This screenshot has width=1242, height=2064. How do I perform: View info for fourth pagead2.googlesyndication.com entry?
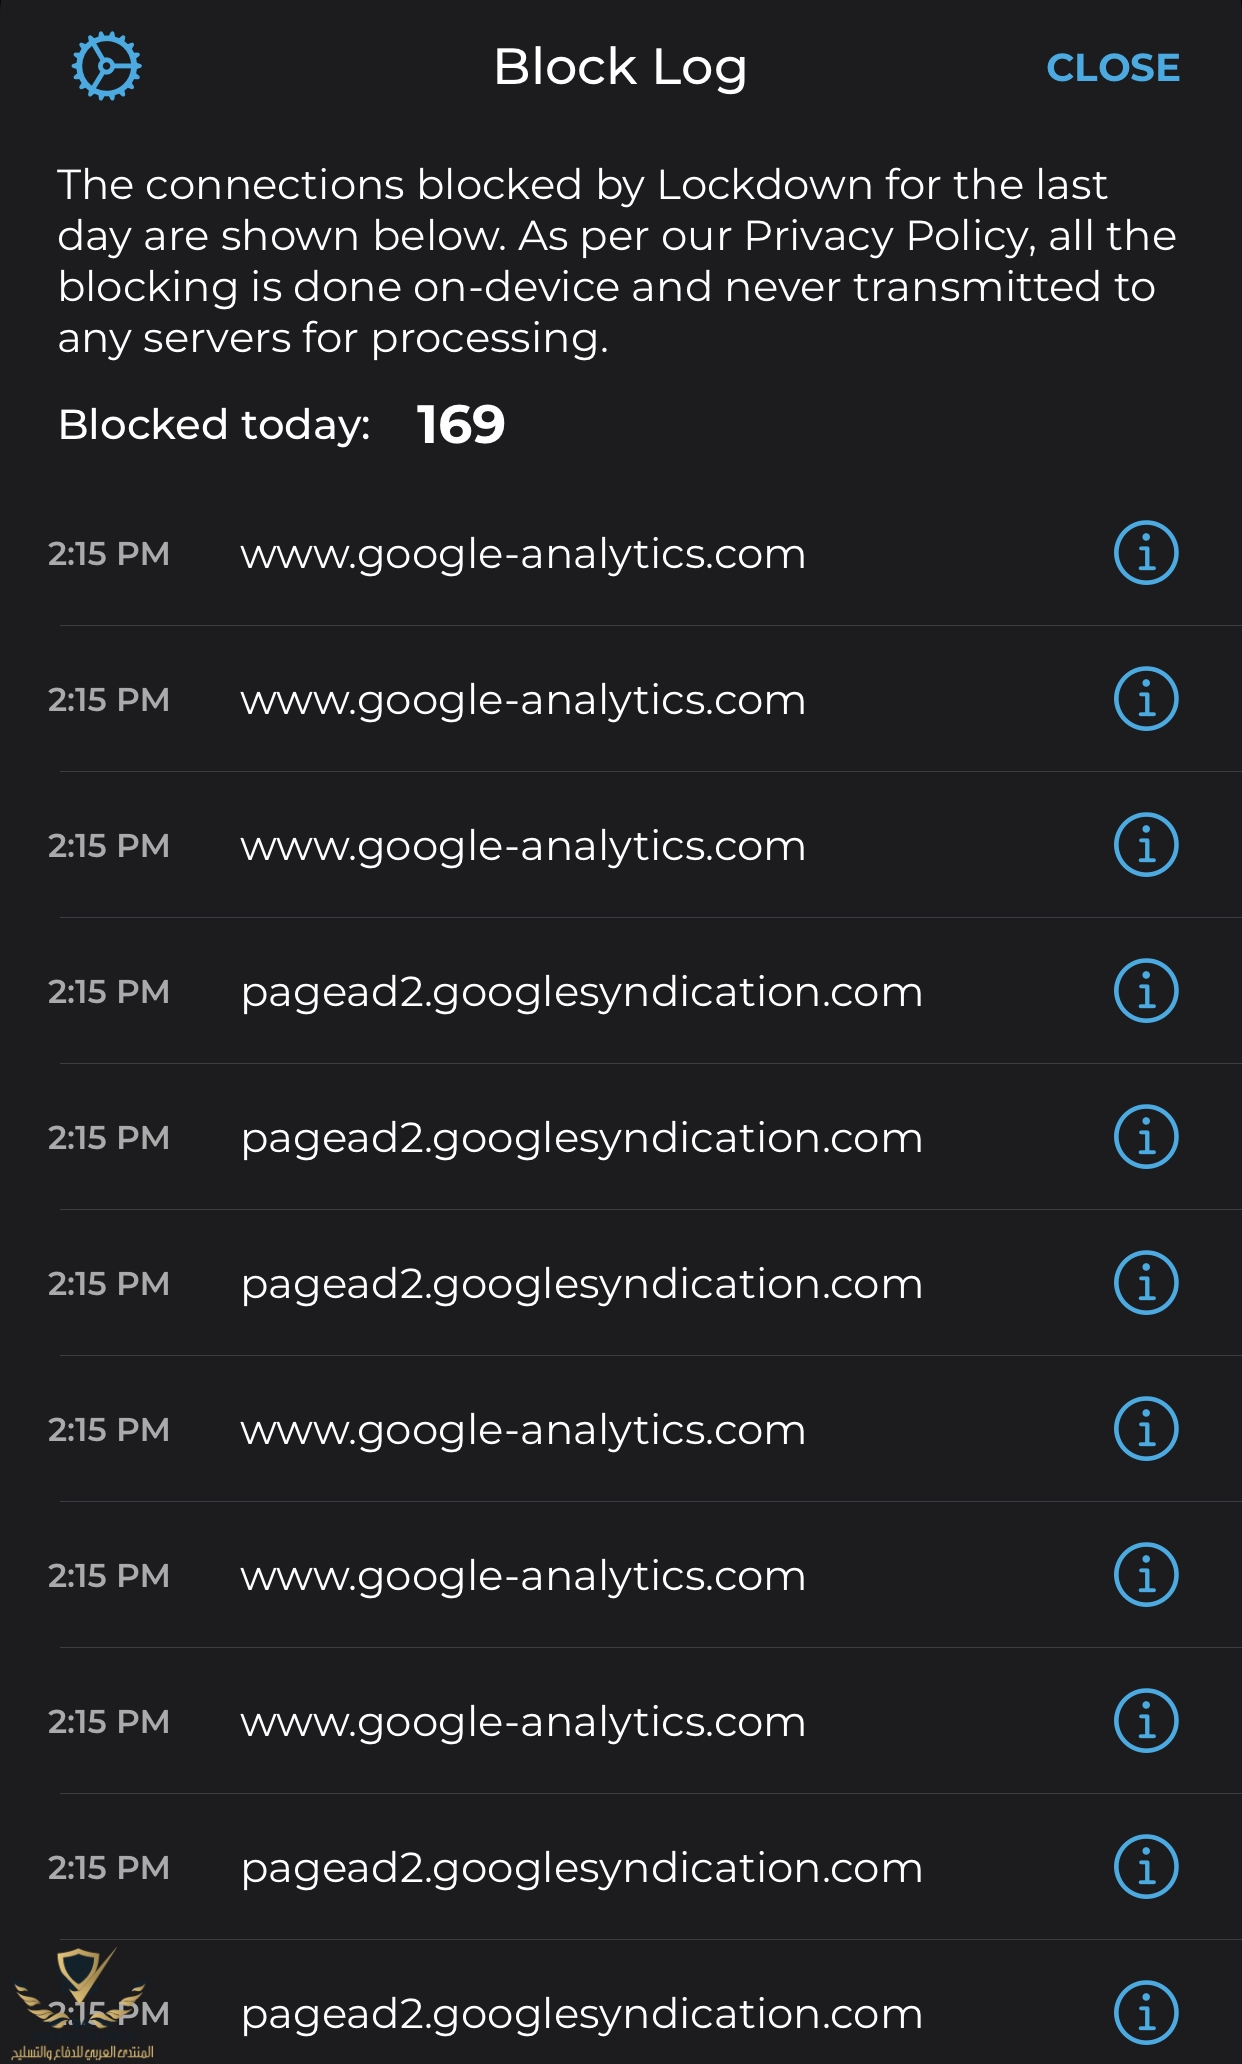coord(1146,1867)
